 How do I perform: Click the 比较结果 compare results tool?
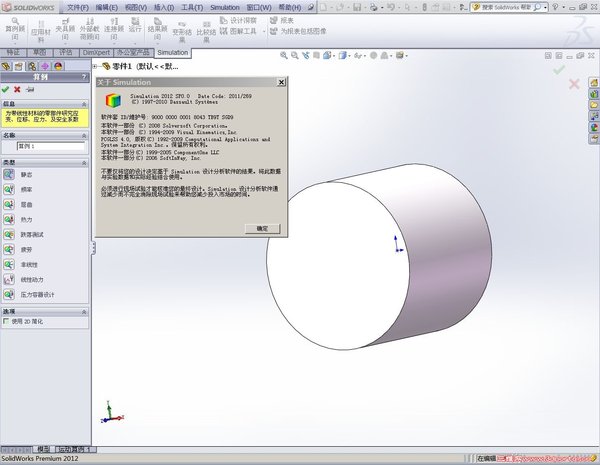coord(206,32)
